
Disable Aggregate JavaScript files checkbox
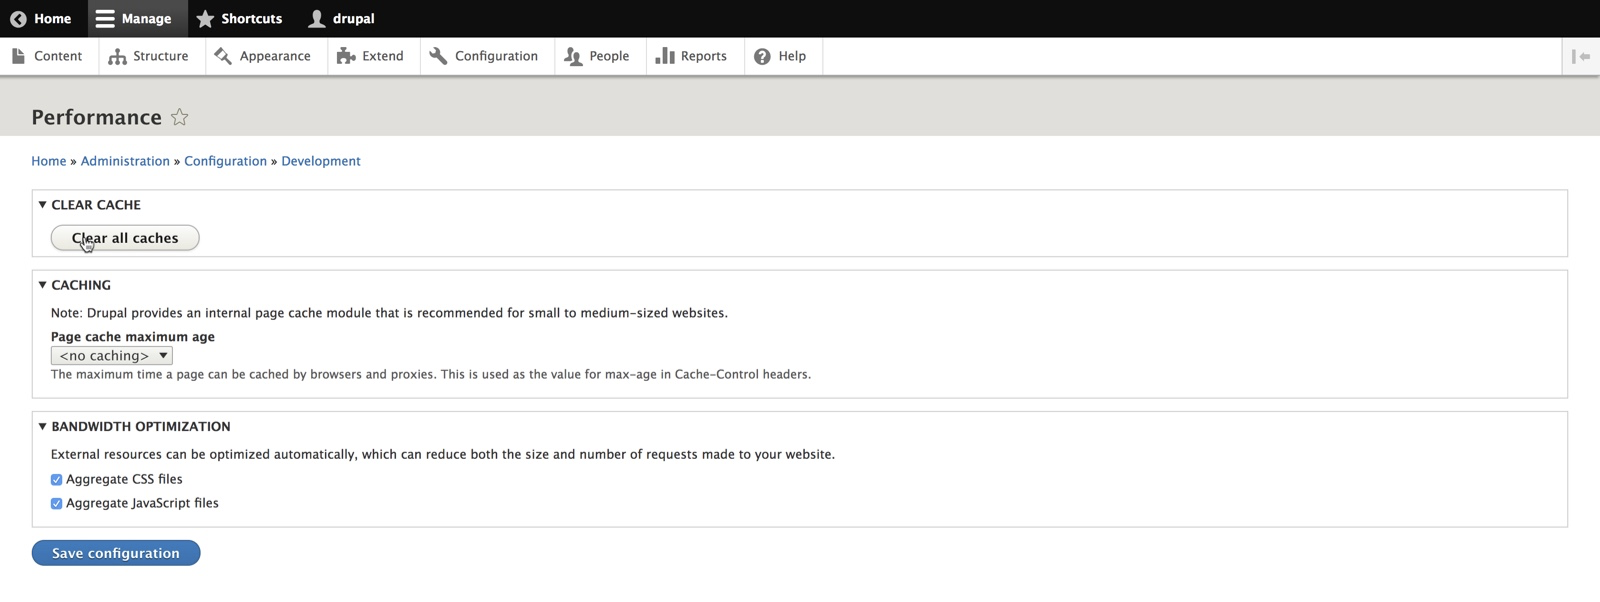coord(57,504)
